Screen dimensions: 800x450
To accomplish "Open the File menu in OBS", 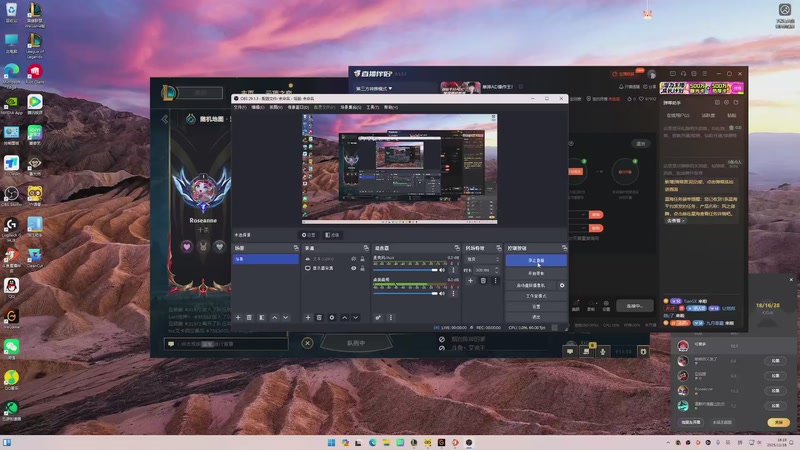I will tap(240, 107).
